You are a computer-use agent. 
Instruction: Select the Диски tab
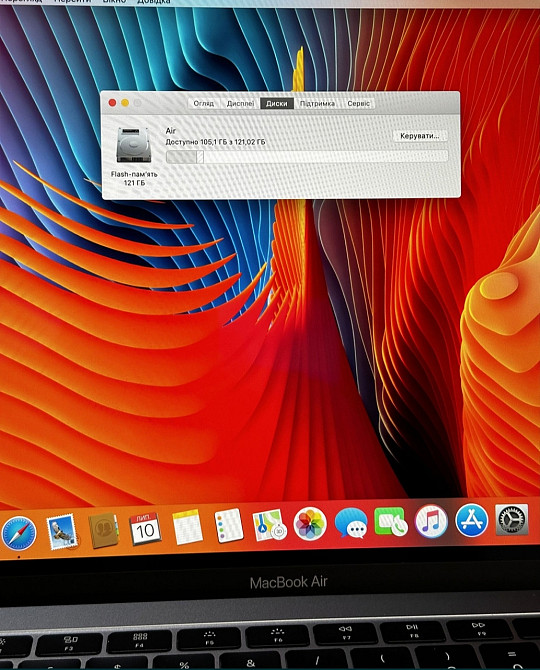(277, 103)
